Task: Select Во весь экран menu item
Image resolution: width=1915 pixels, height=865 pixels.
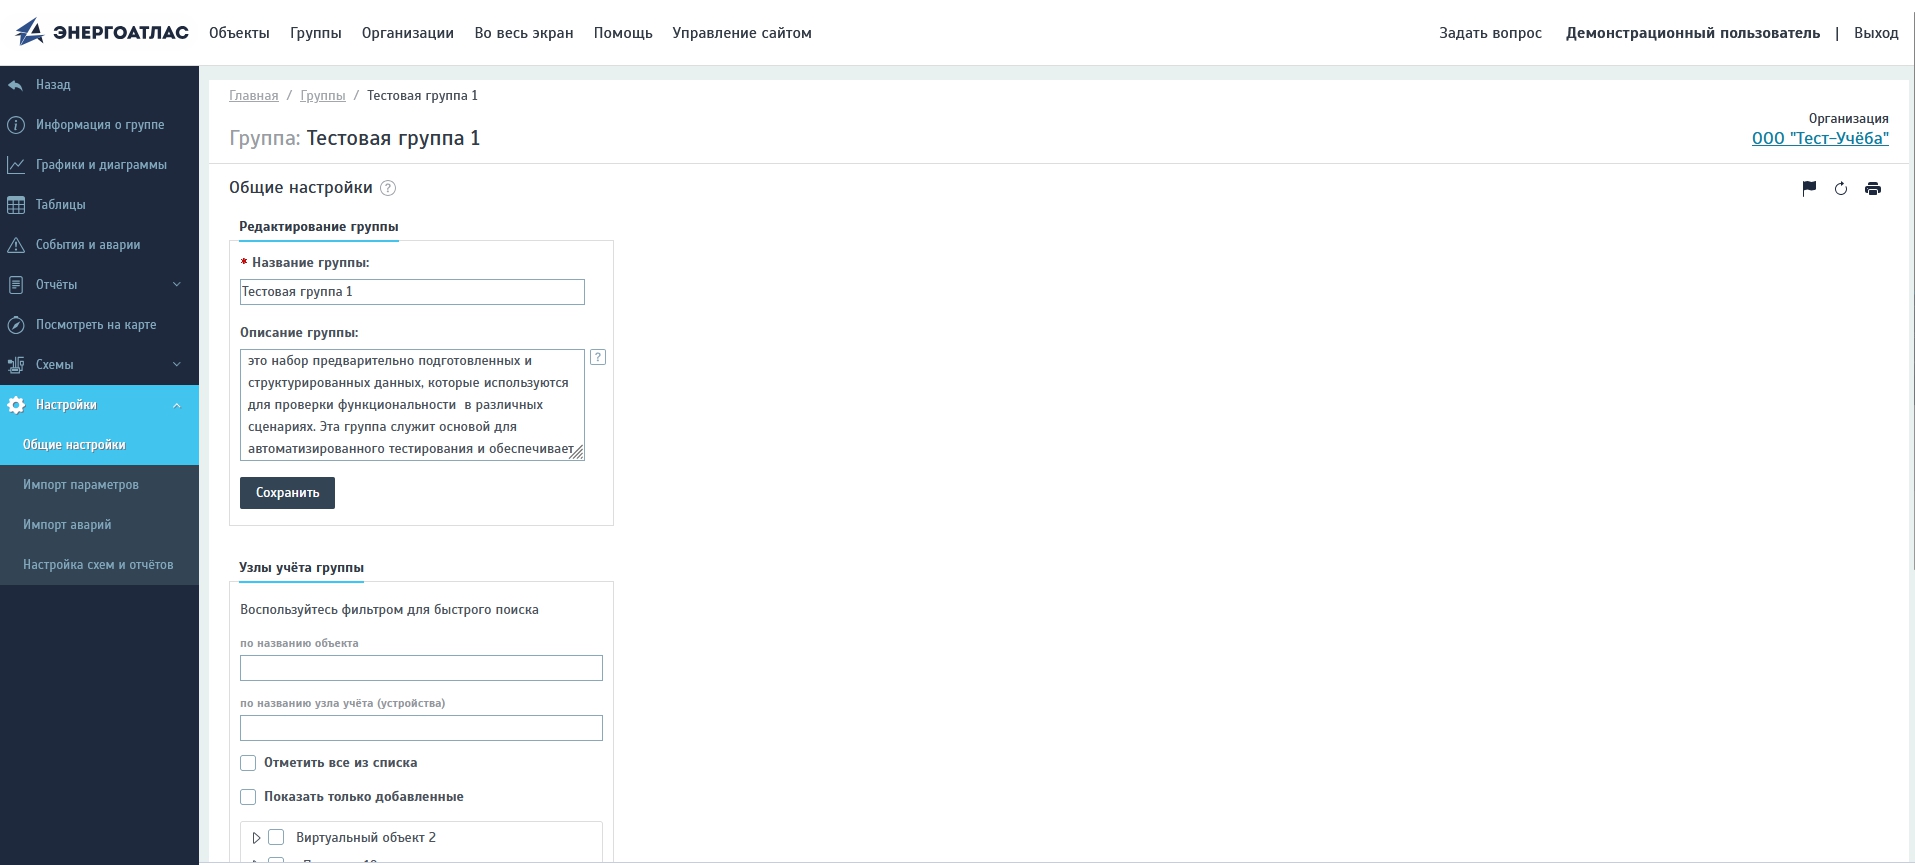Action: 524,33
